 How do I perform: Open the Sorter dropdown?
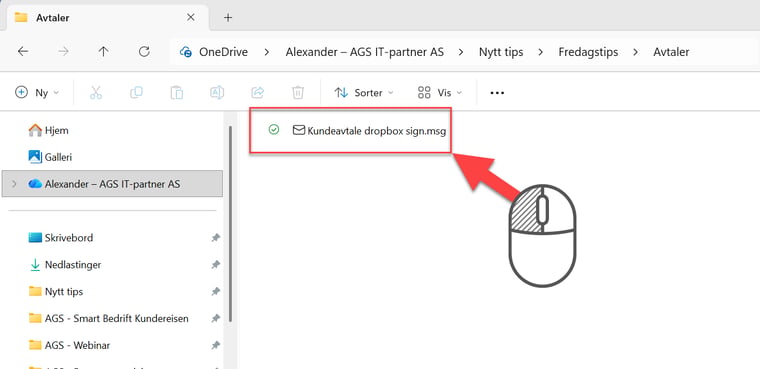tap(364, 93)
